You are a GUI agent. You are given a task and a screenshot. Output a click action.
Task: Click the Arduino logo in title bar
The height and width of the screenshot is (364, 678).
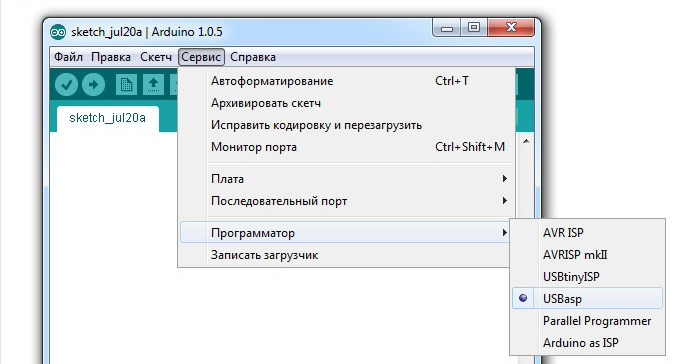[x=58, y=32]
